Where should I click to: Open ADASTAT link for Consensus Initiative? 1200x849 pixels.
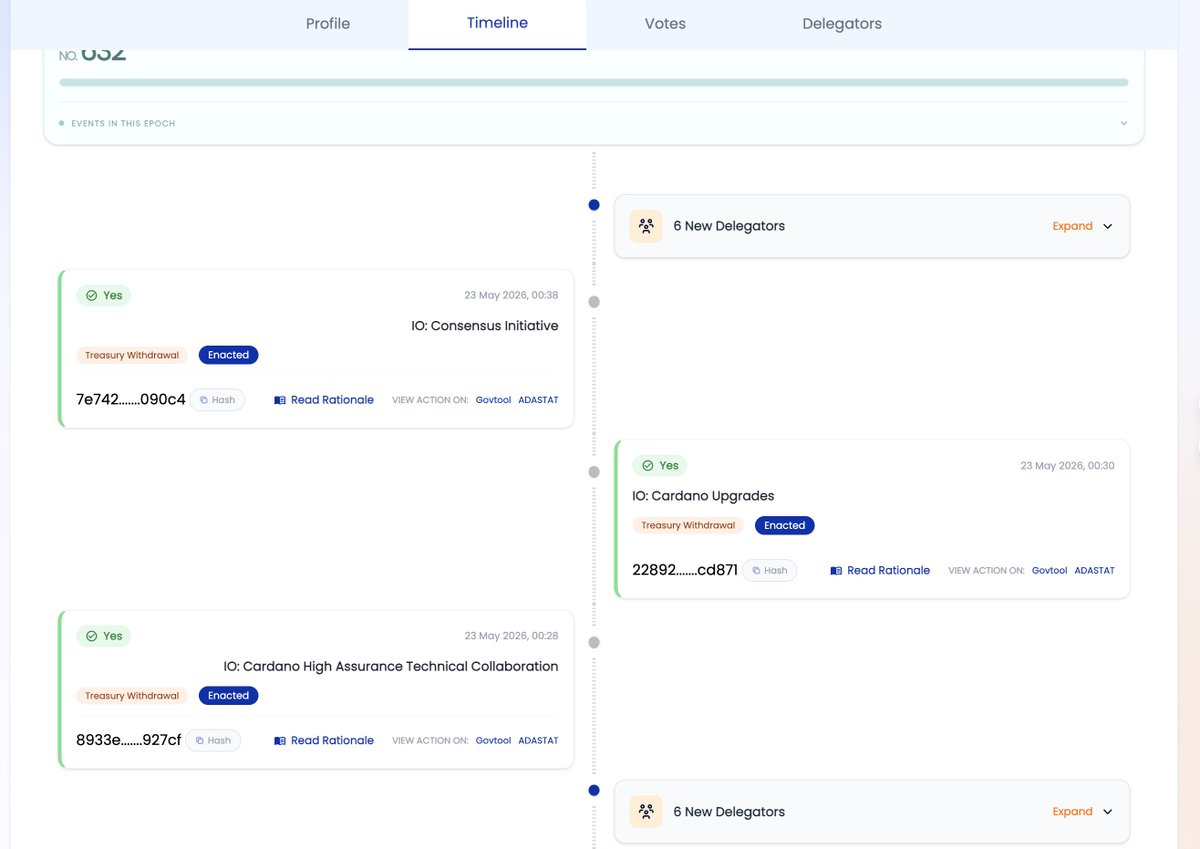tap(538, 400)
